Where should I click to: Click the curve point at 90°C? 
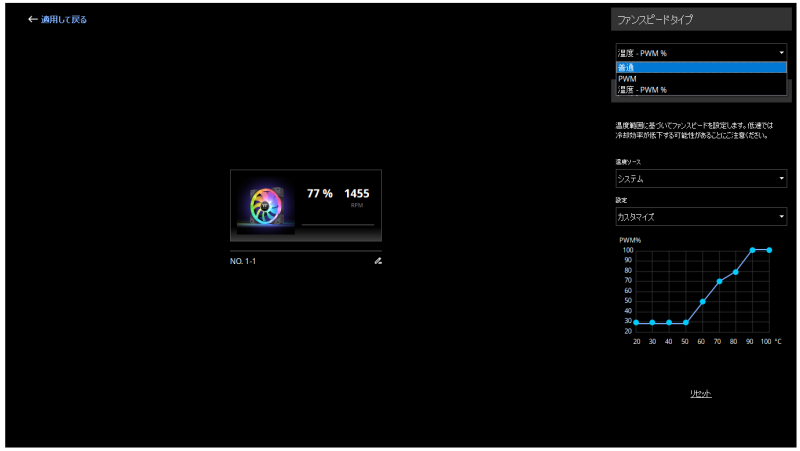coord(752,250)
